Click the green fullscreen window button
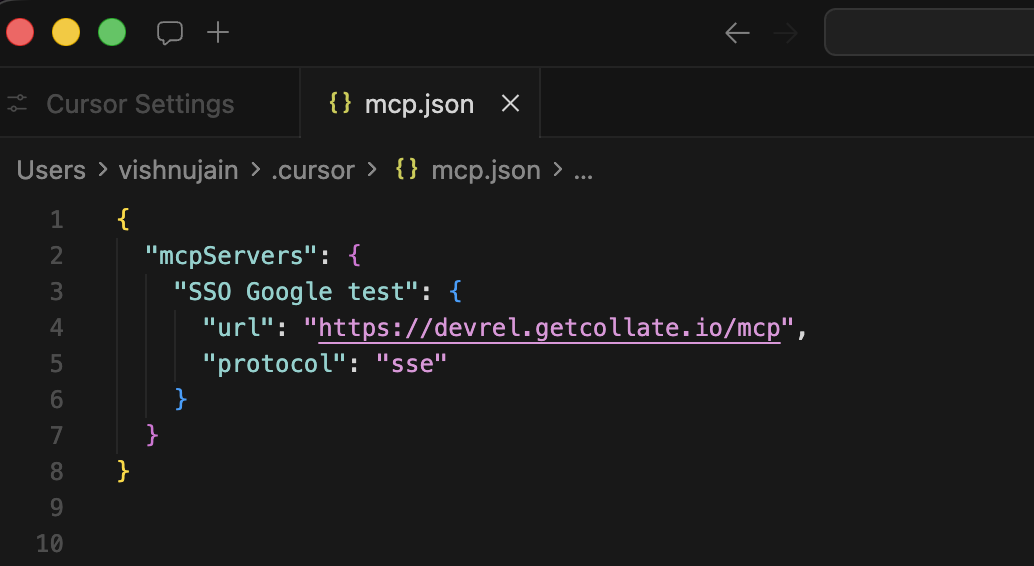This screenshot has width=1034, height=566. click(x=112, y=32)
